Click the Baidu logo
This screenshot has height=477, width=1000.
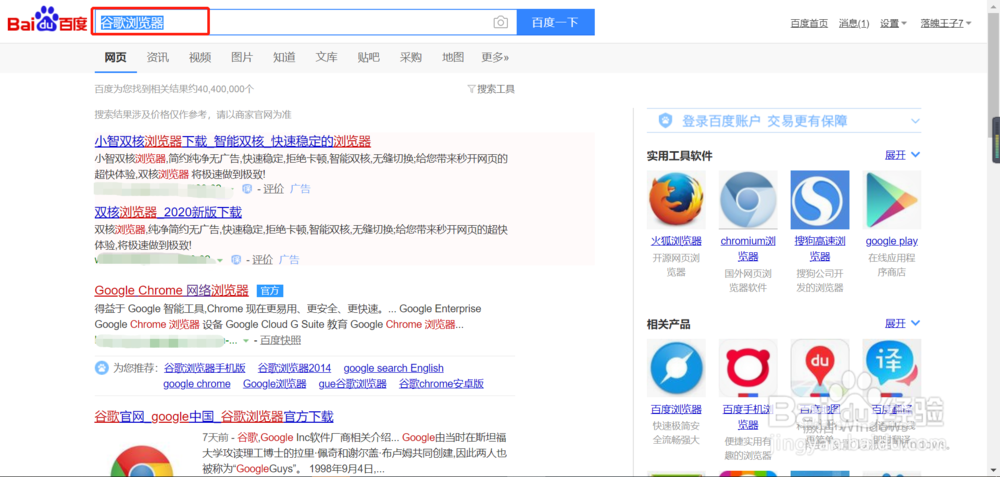47,21
